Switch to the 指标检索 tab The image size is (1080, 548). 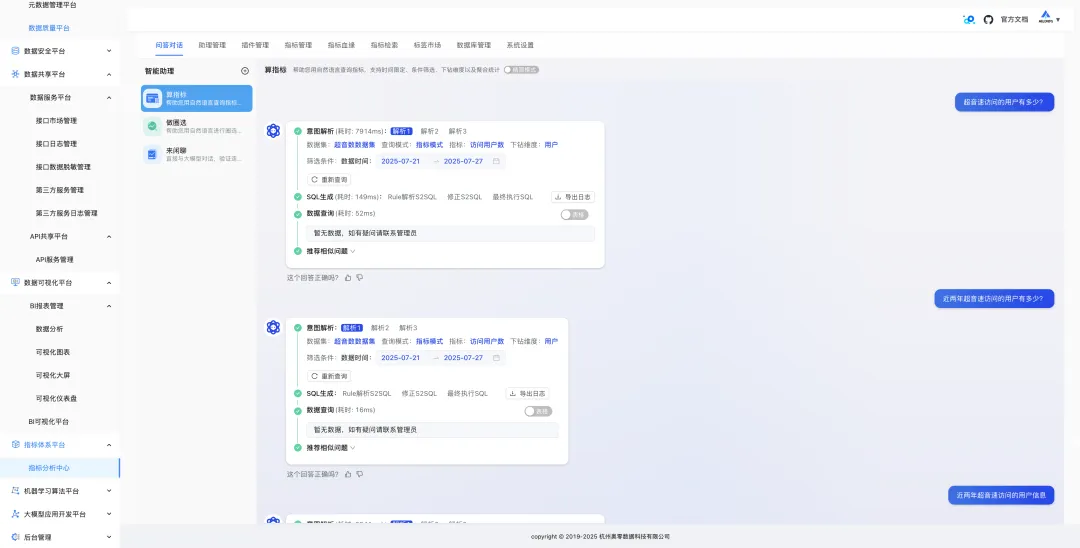tap(384, 45)
